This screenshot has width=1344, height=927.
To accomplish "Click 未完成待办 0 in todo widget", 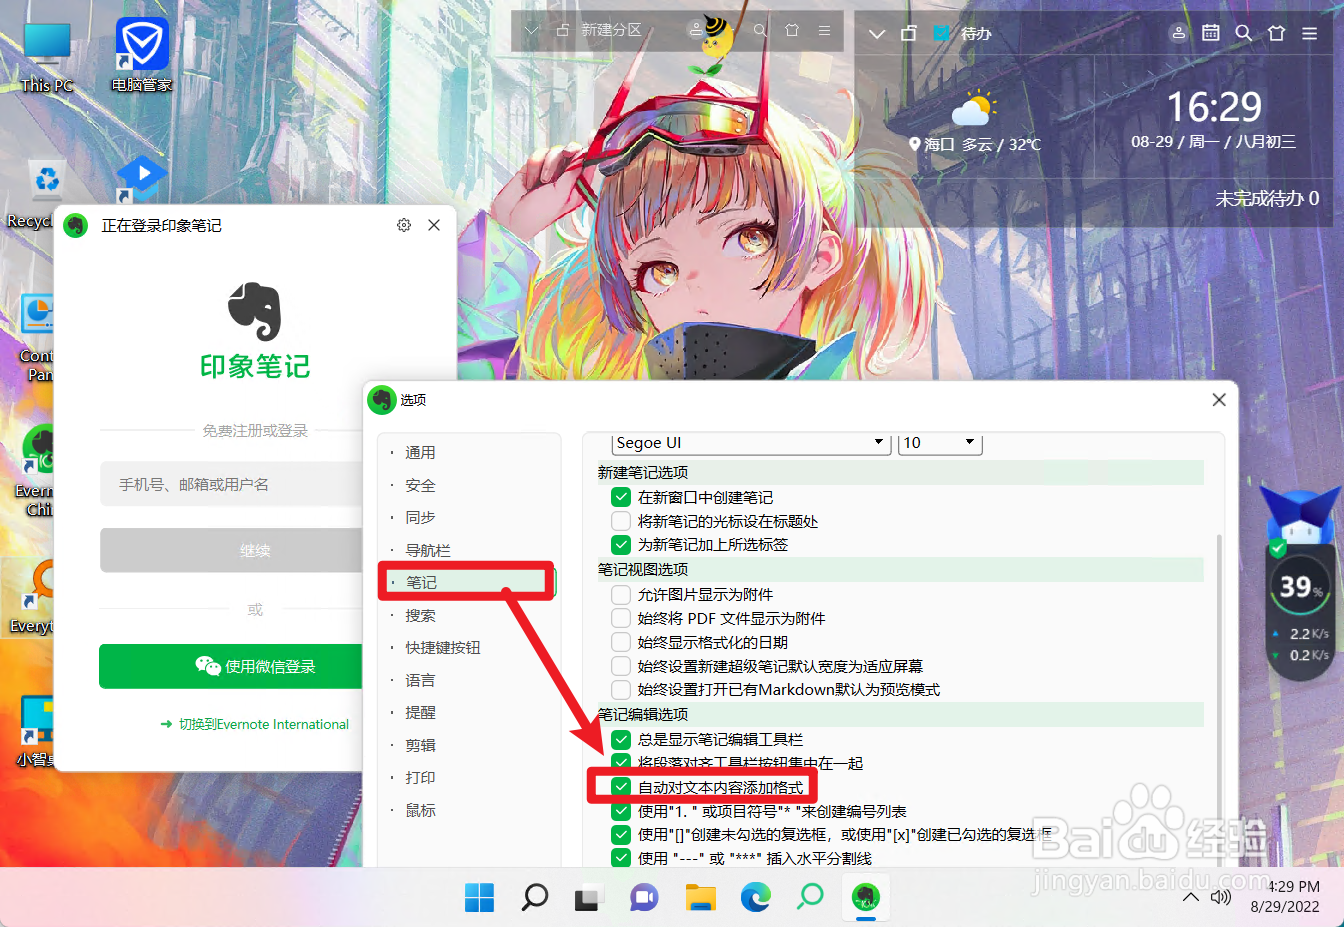I will pyautogui.click(x=1267, y=198).
